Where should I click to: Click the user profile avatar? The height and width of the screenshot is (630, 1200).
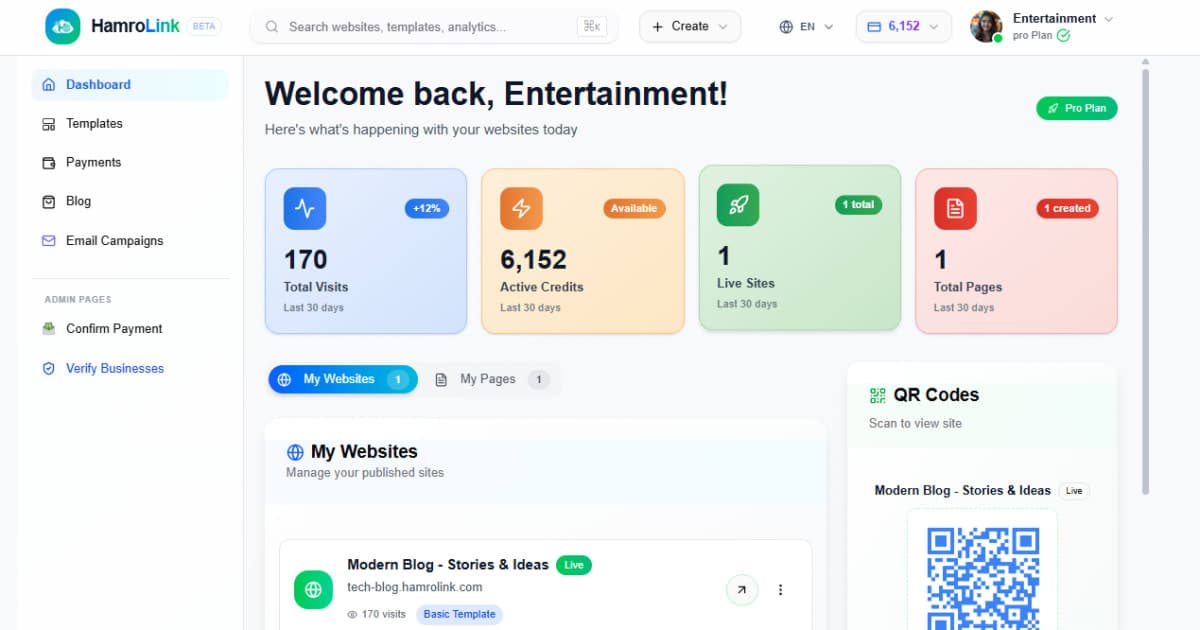coord(986,27)
